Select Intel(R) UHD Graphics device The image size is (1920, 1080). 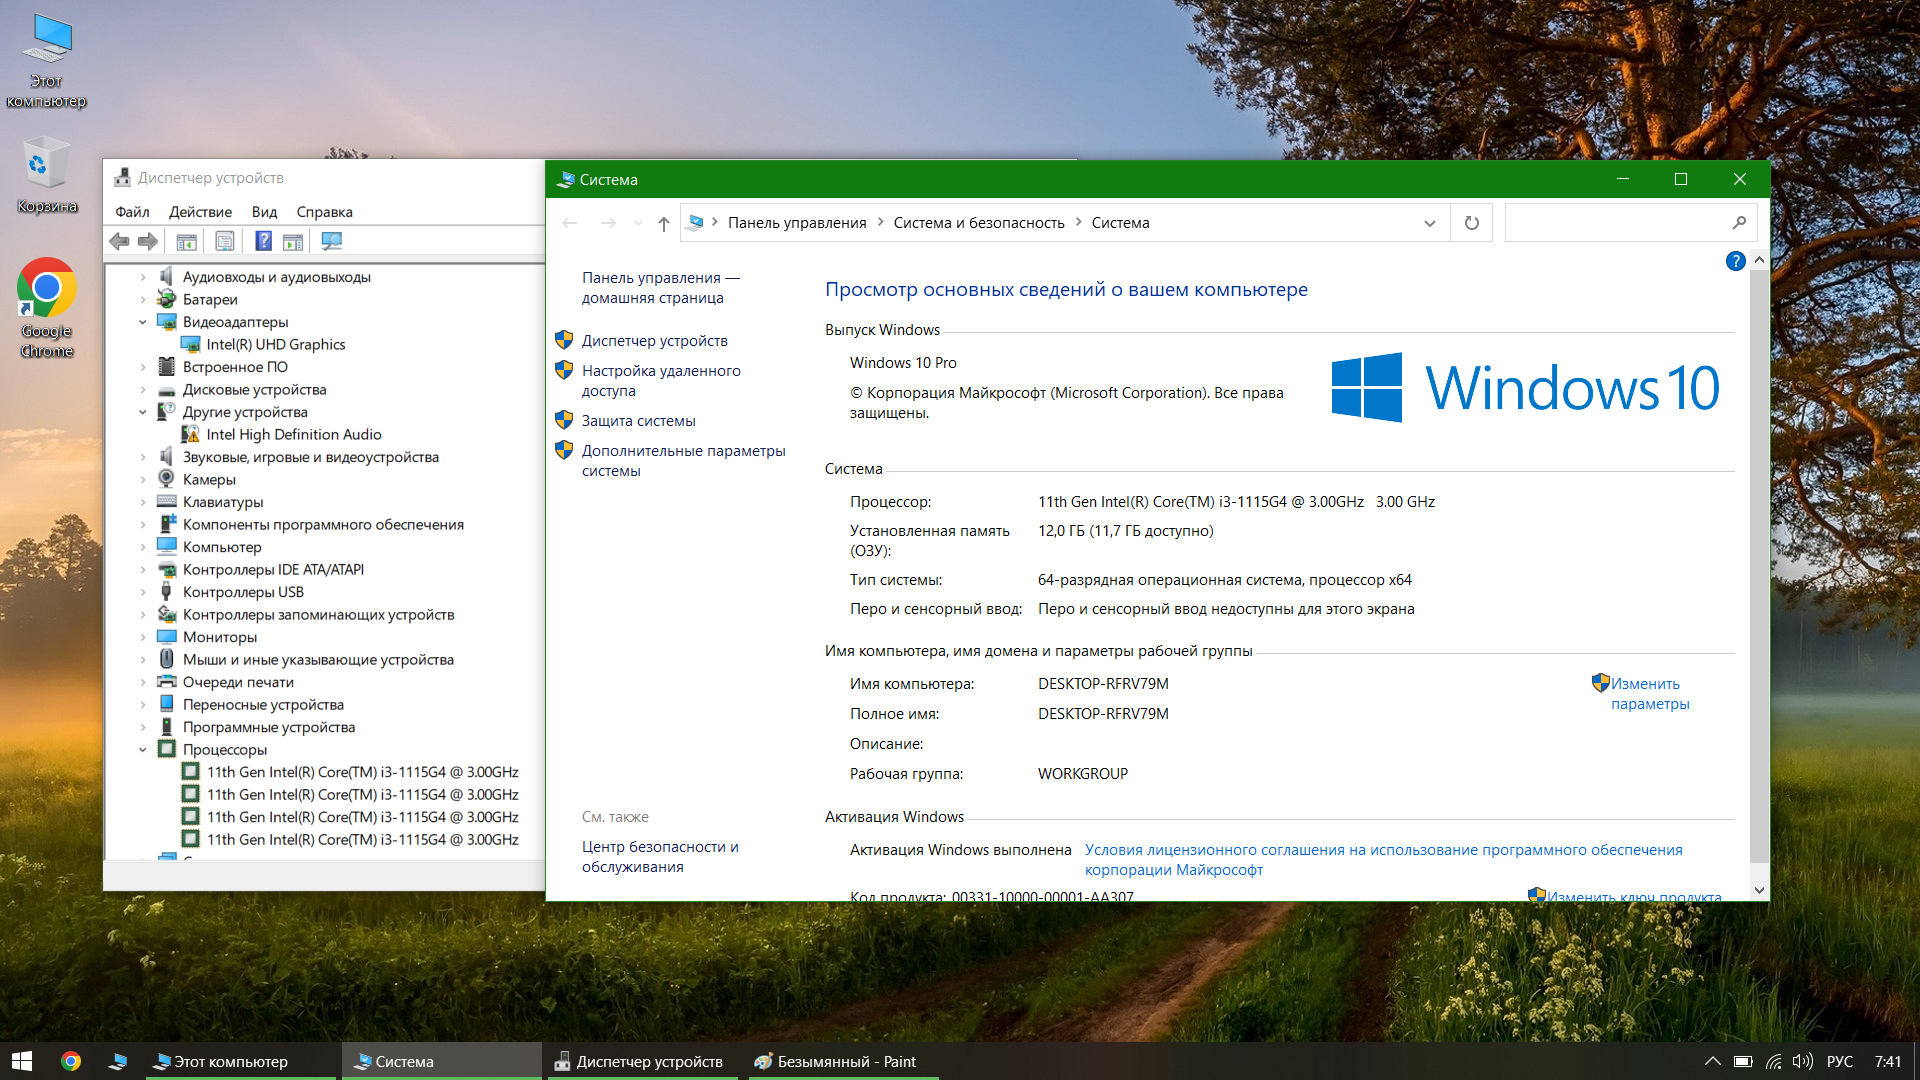275,344
